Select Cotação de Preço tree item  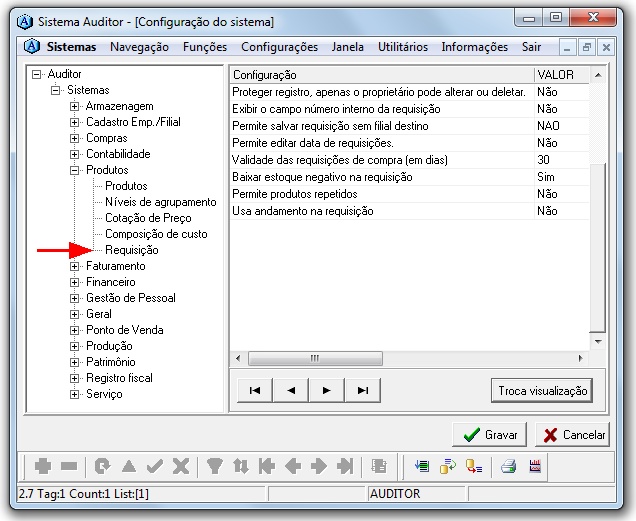coord(148,218)
